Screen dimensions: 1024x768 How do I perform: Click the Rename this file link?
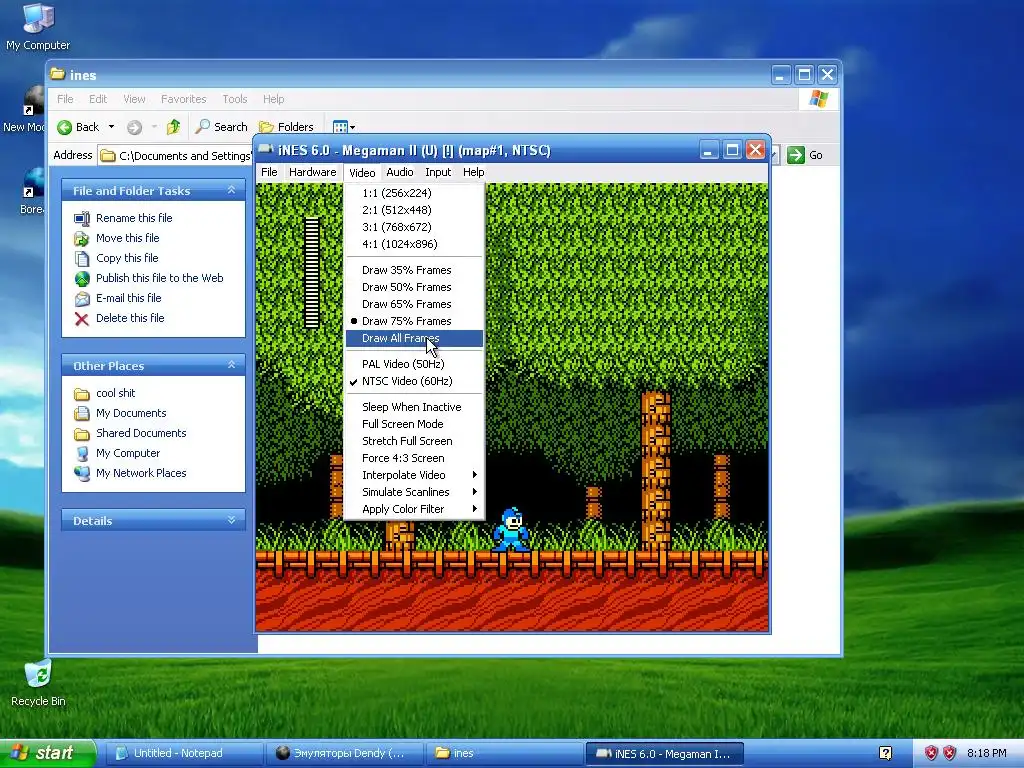(134, 218)
